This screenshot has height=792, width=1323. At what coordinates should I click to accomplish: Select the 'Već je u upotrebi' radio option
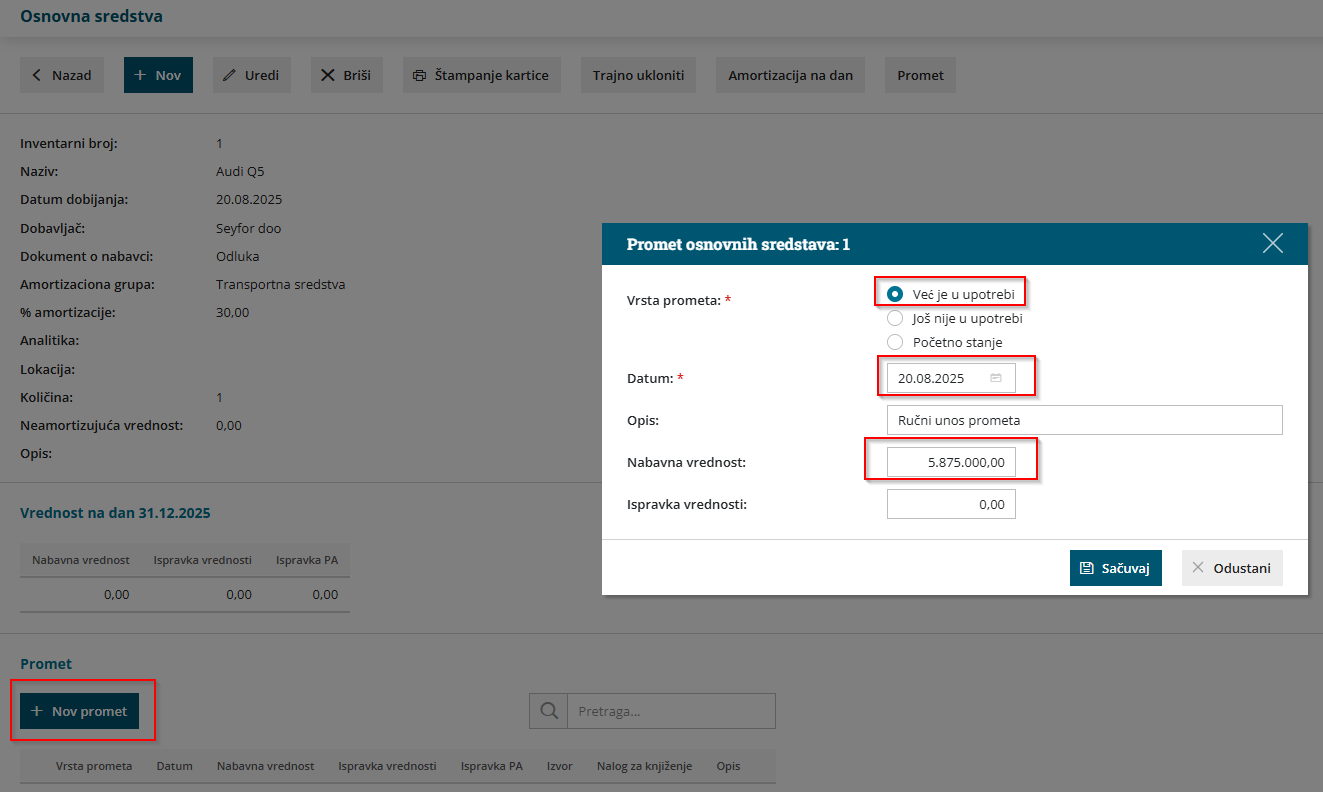pyautogui.click(x=895, y=294)
